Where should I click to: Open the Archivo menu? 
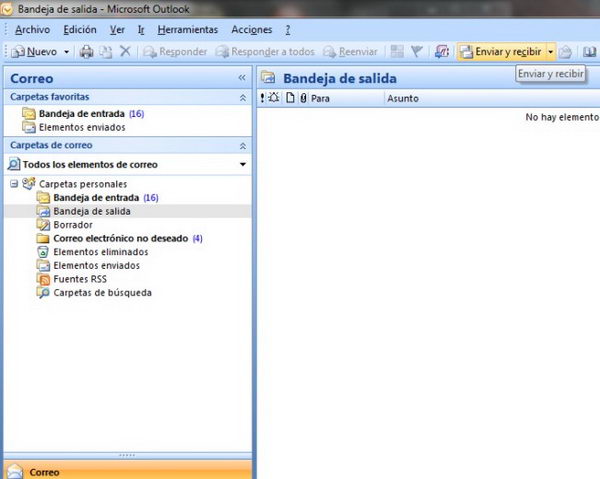pyautogui.click(x=32, y=30)
